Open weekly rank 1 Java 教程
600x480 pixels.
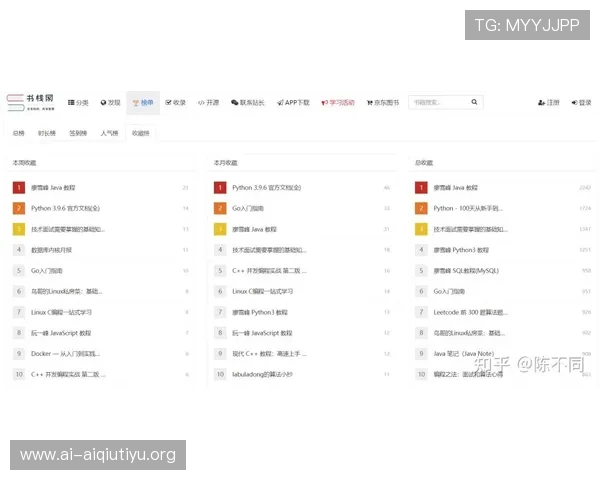point(53,188)
